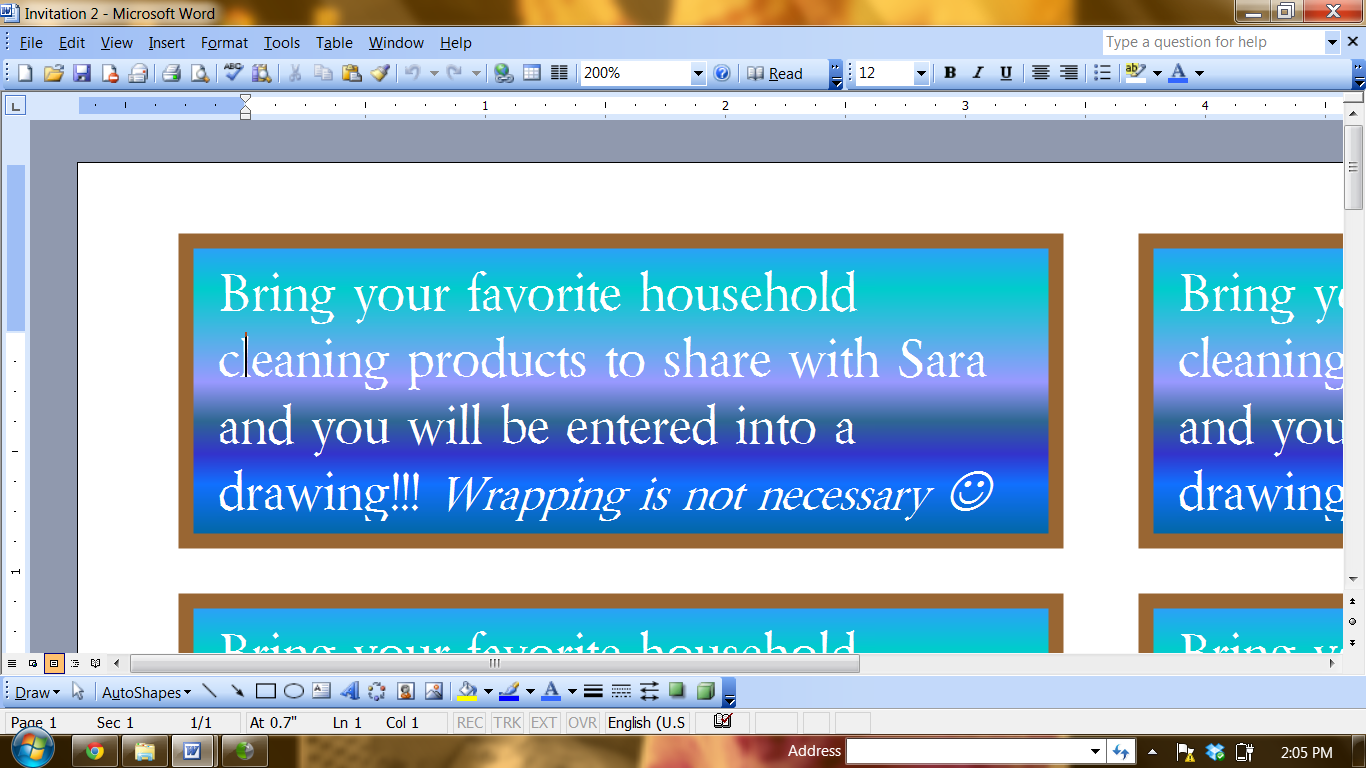Image resolution: width=1366 pixels, height=768 pixels.
Task: Toggle the OVR status bar indicator
Action: coord(582,722)
